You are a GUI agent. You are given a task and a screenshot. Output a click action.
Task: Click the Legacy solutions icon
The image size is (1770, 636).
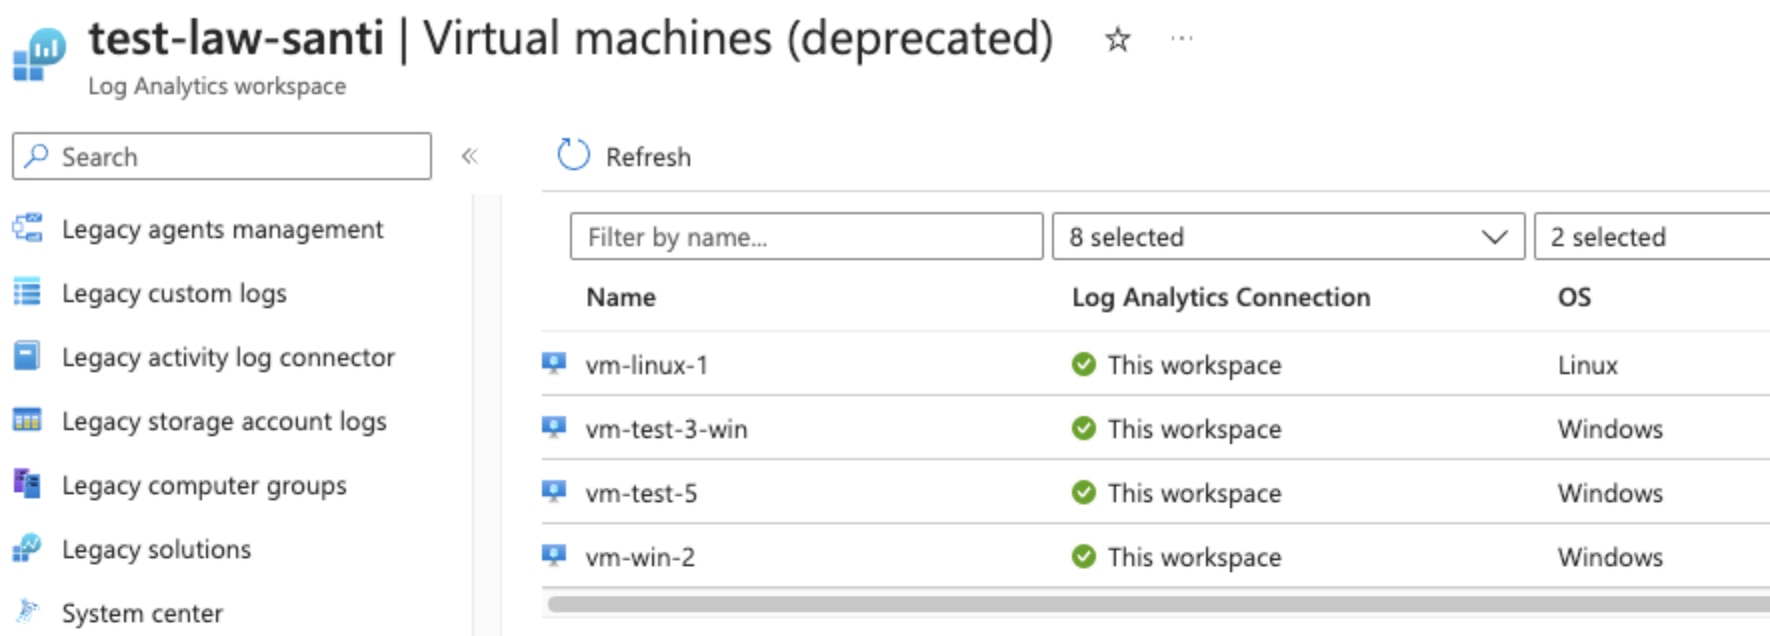click(x=27, y=549)
